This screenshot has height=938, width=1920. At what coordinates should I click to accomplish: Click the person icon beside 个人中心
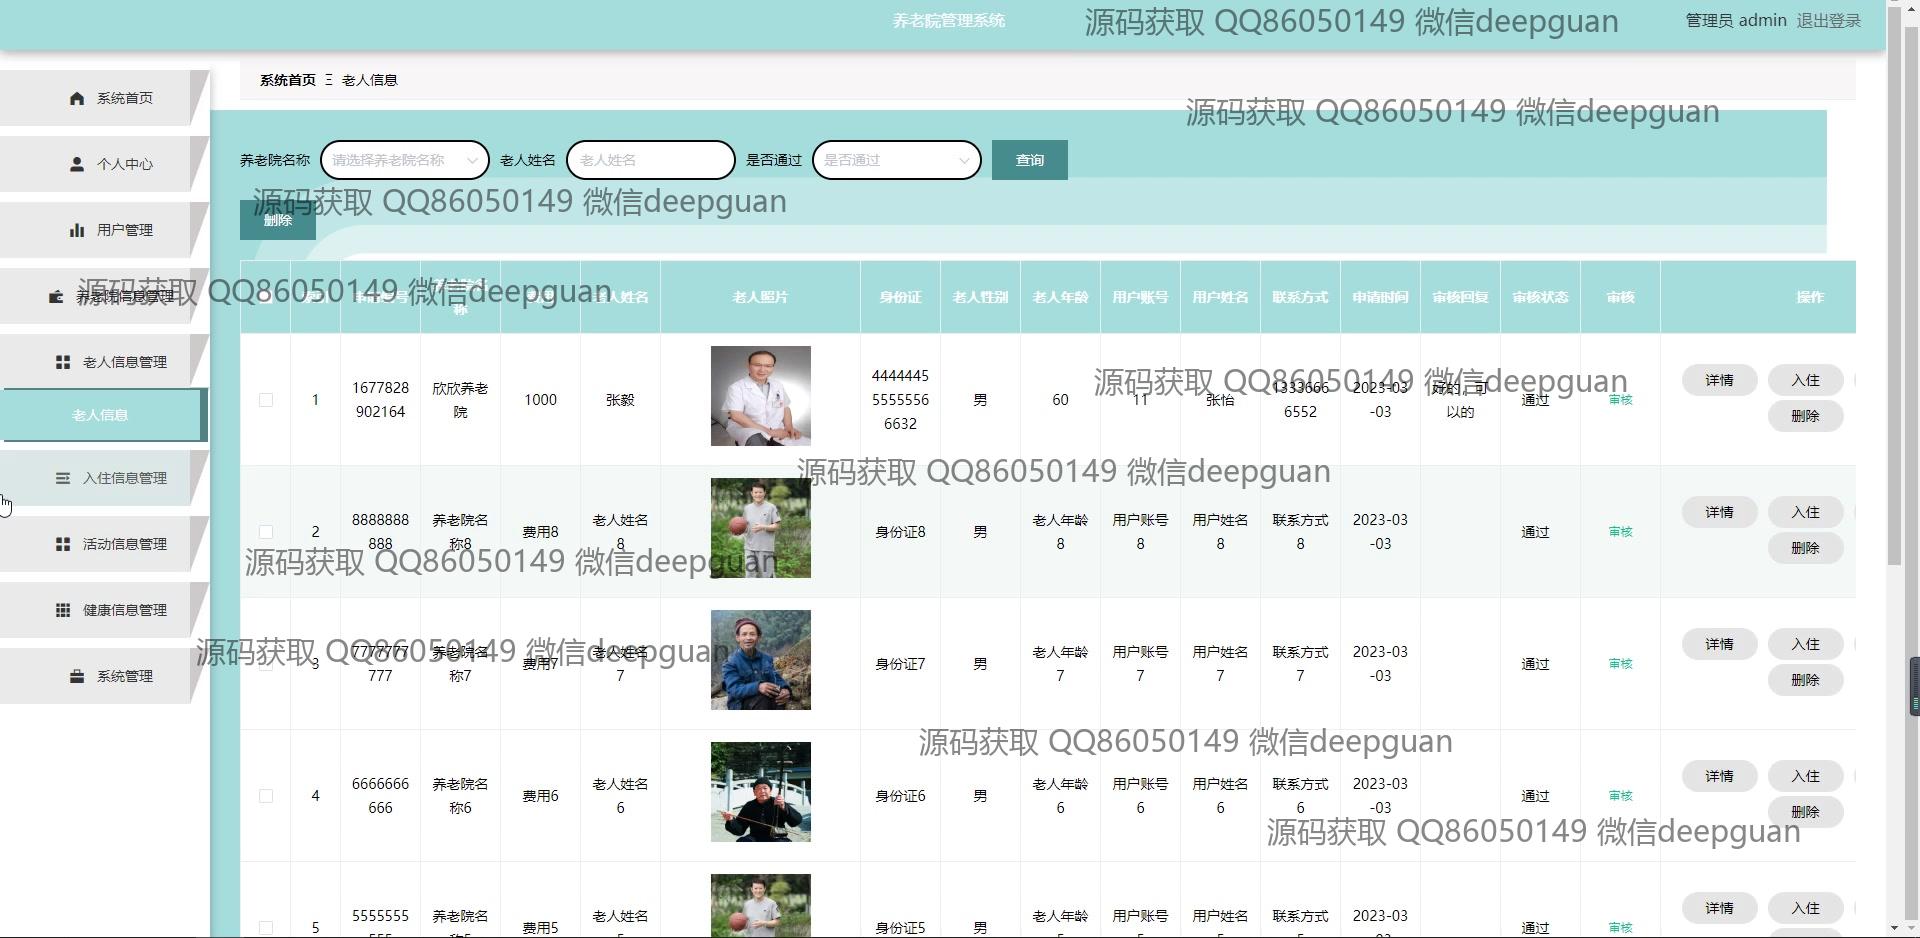[77, 164]
